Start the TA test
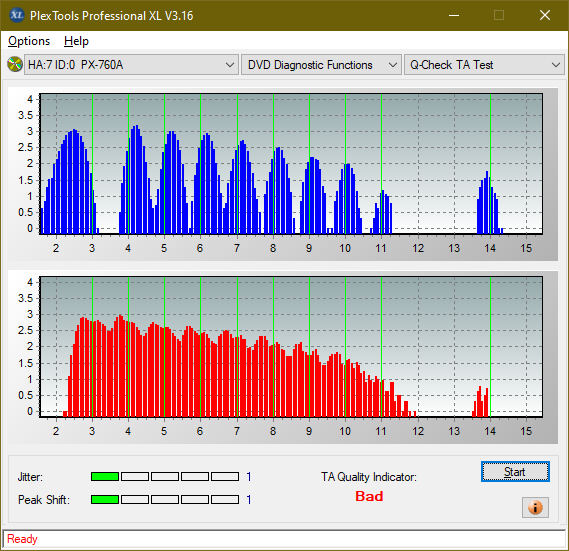This screenshot has height=551, width=569. pos(515,472)
